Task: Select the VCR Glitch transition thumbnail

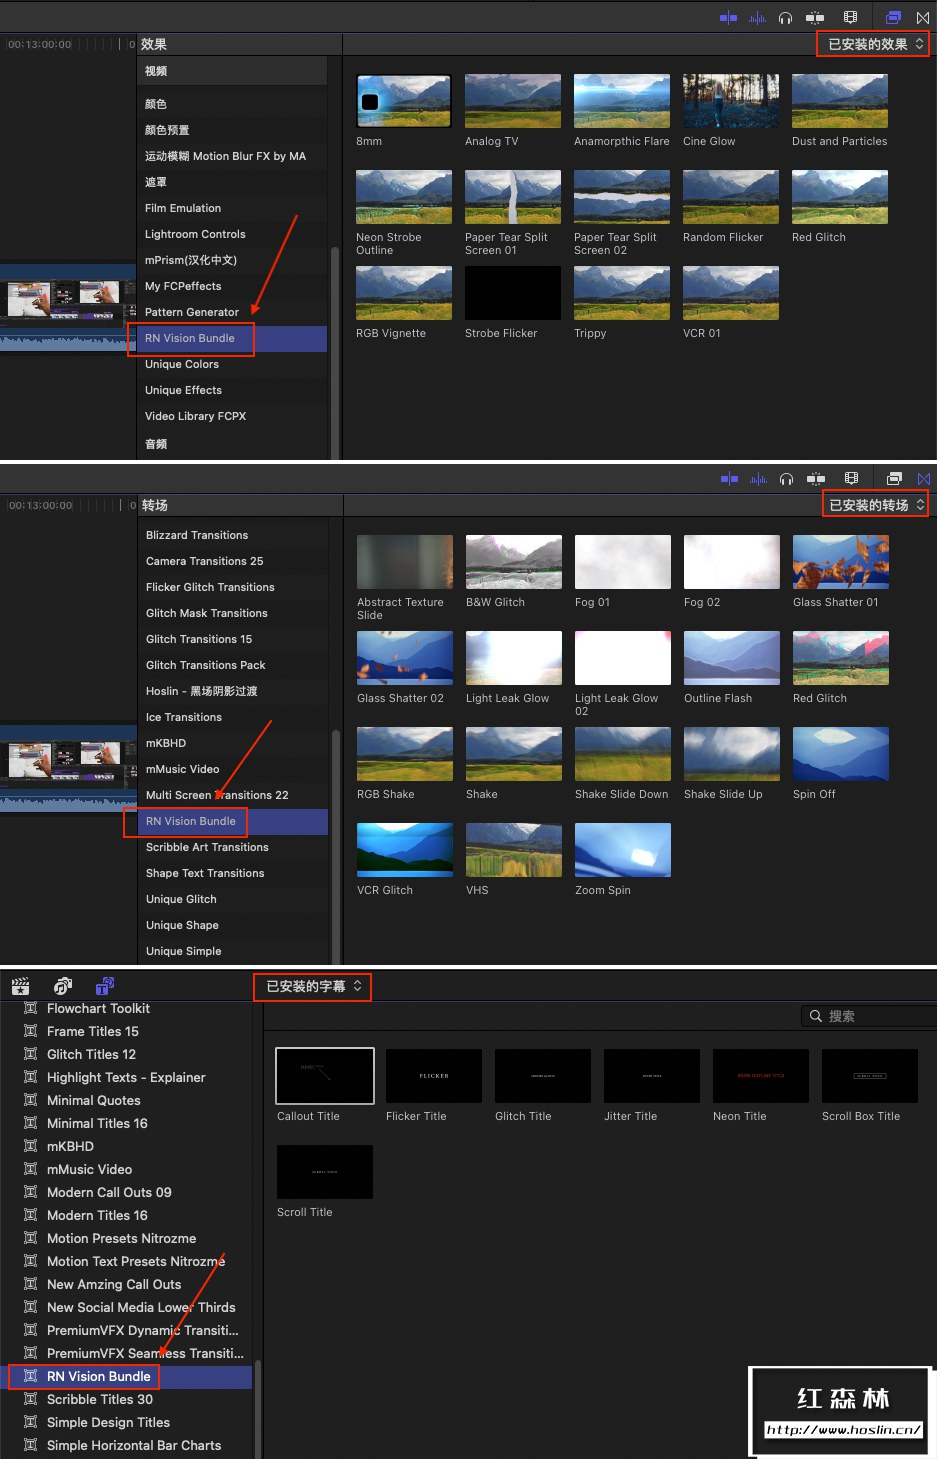Action: click(405, 850)
